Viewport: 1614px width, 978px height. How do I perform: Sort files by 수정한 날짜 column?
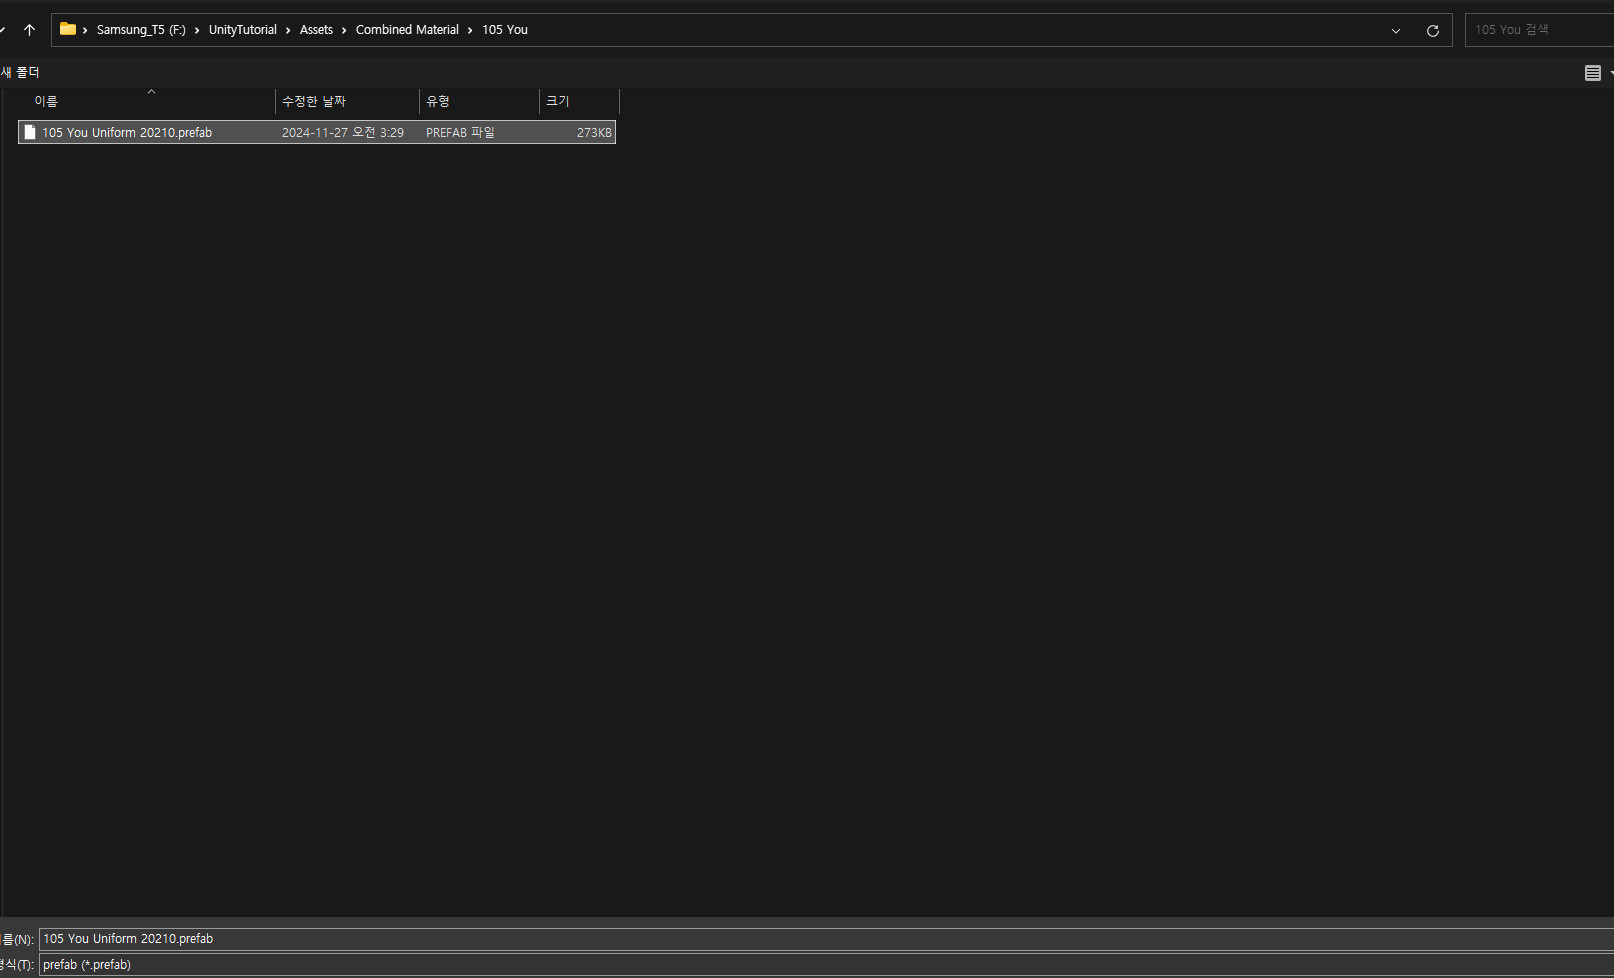(314, 100)
